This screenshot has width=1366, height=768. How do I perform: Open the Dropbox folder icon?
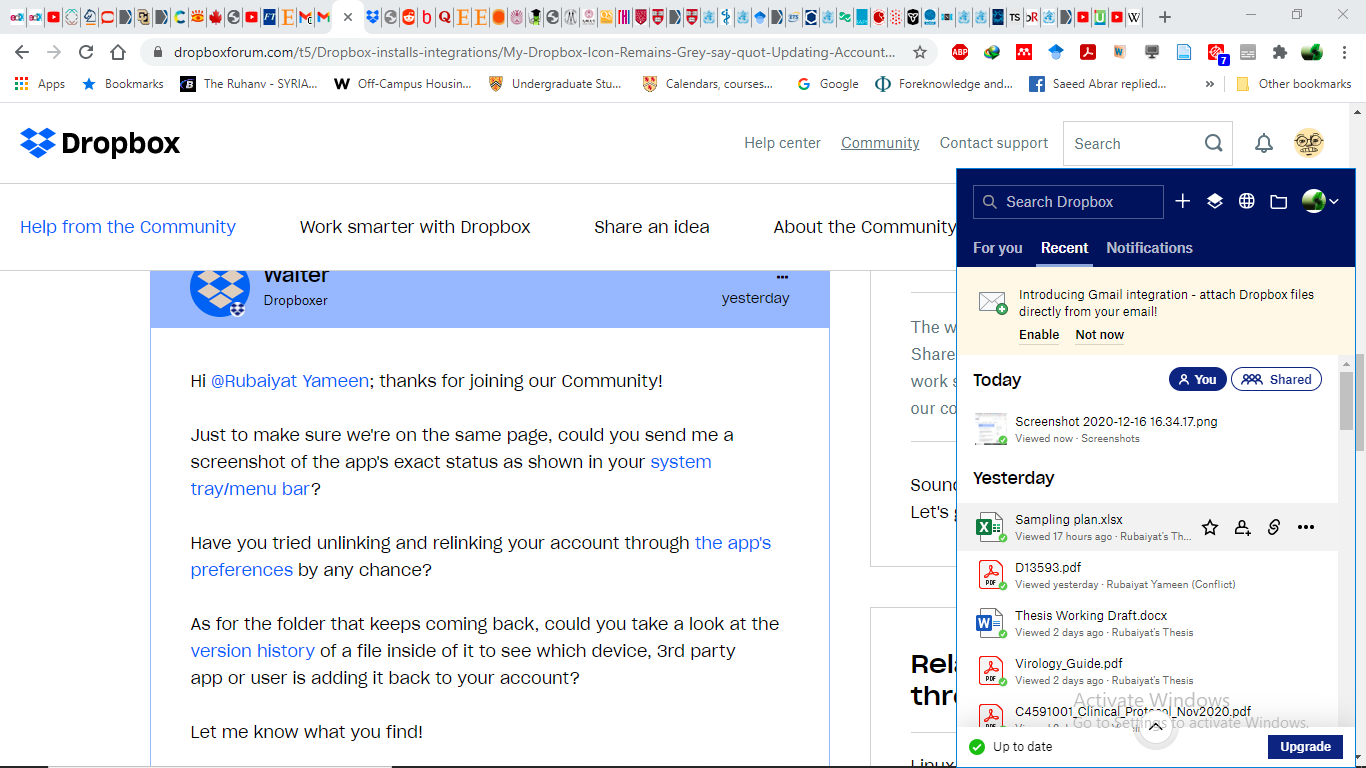1278,201
